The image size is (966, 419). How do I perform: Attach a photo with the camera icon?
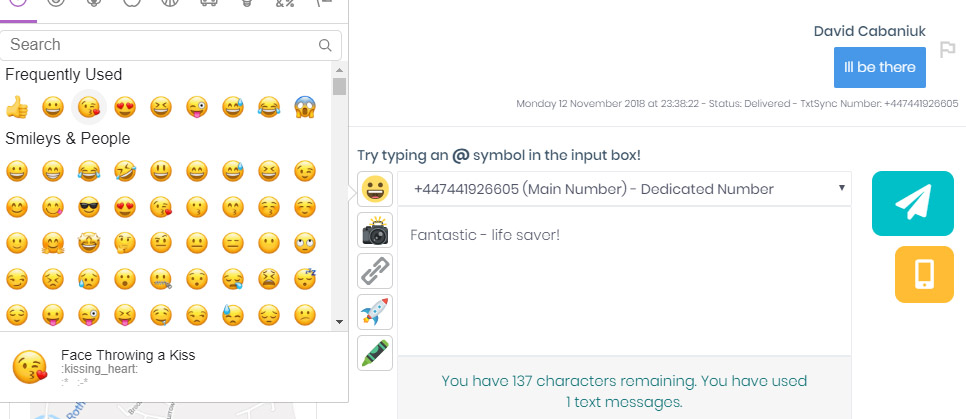pyautogui.click(x=375, y=230)
